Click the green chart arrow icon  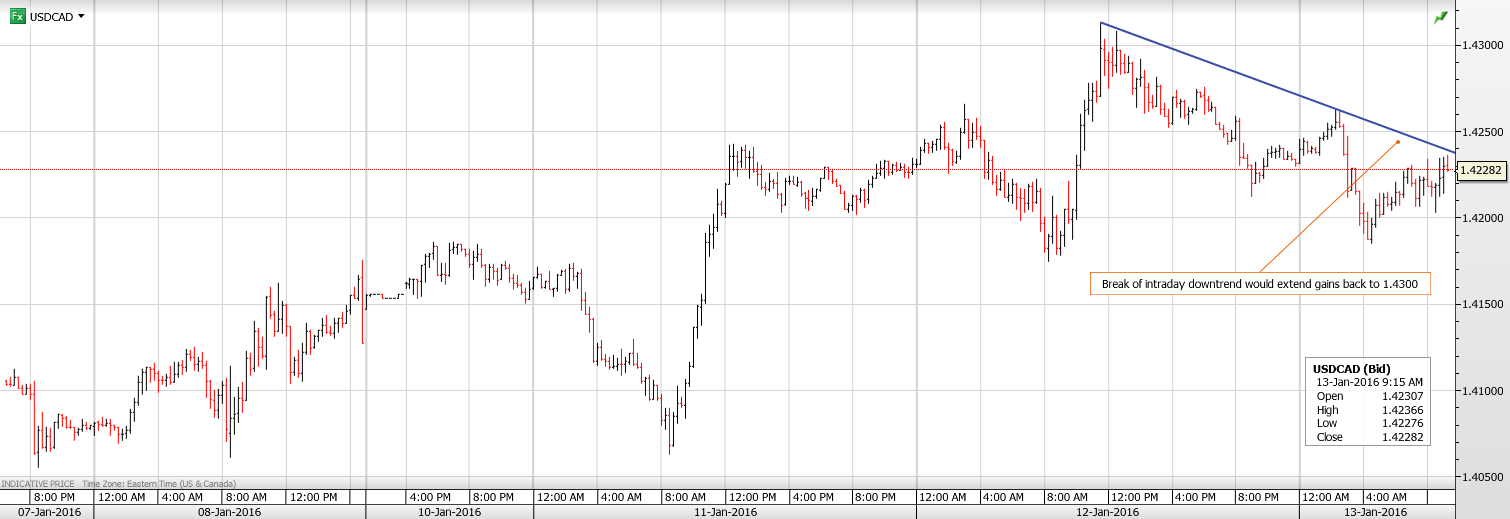1440,18
